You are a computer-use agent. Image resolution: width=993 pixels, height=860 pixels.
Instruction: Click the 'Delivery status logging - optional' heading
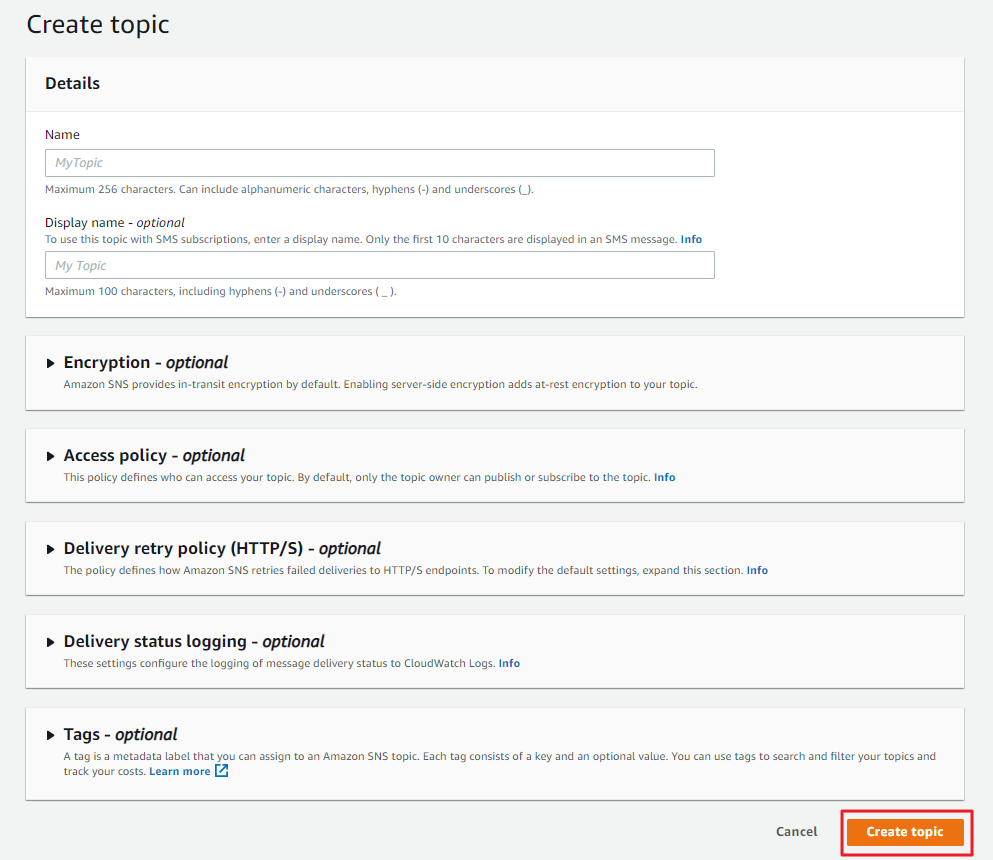194,642
